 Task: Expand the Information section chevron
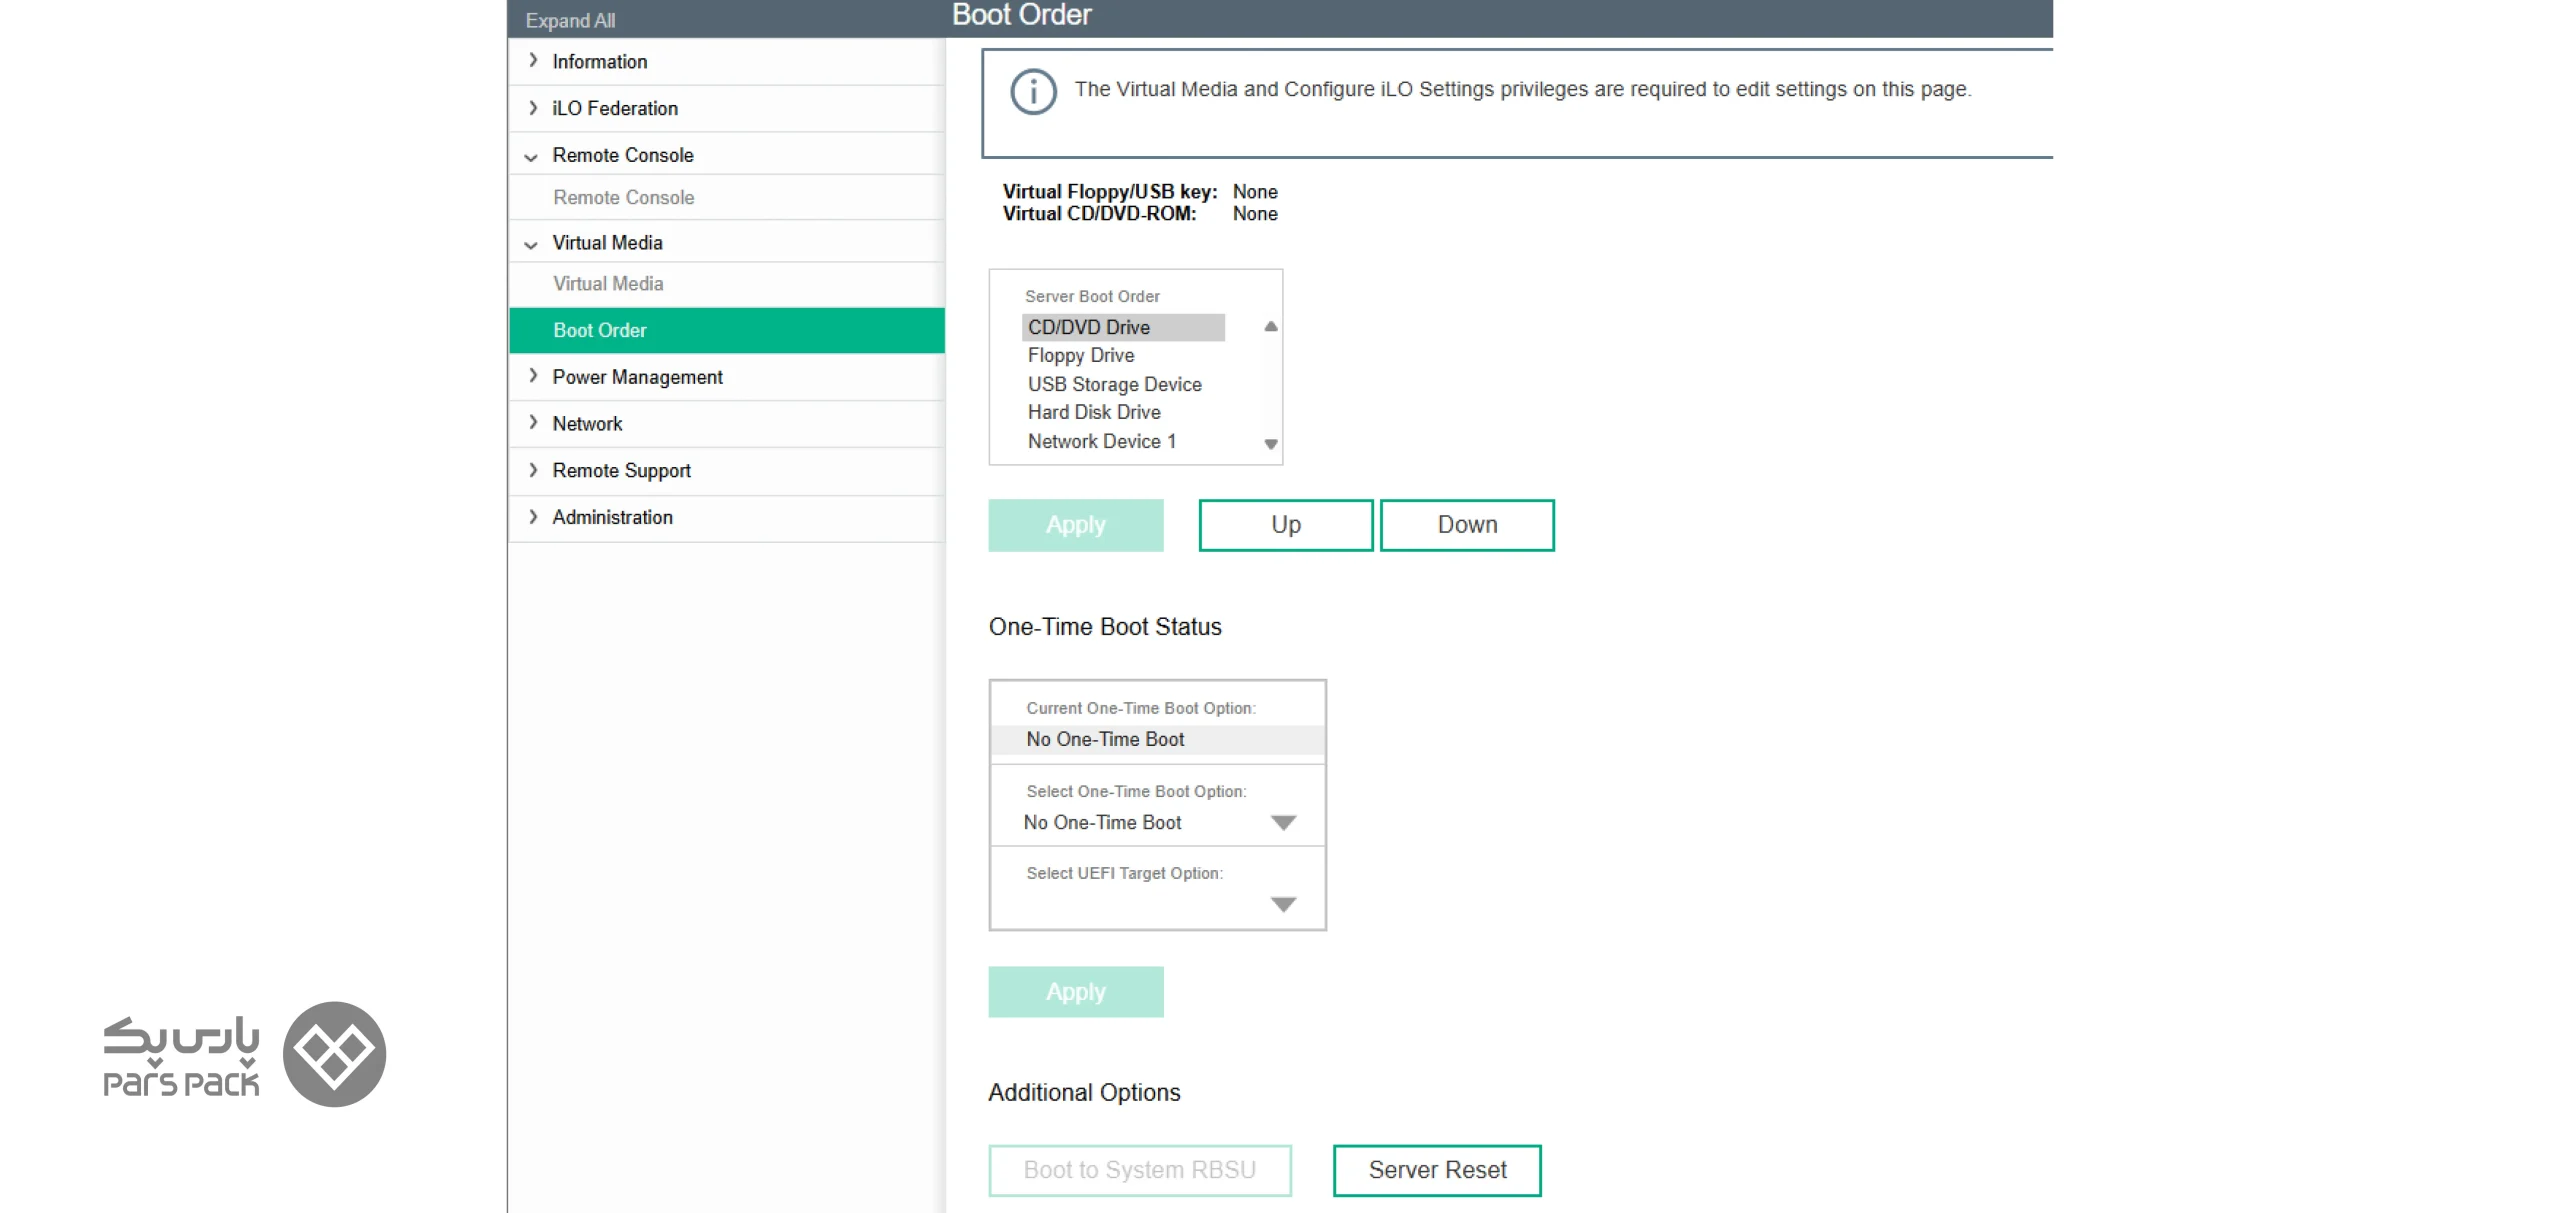(x=532, y=61)
